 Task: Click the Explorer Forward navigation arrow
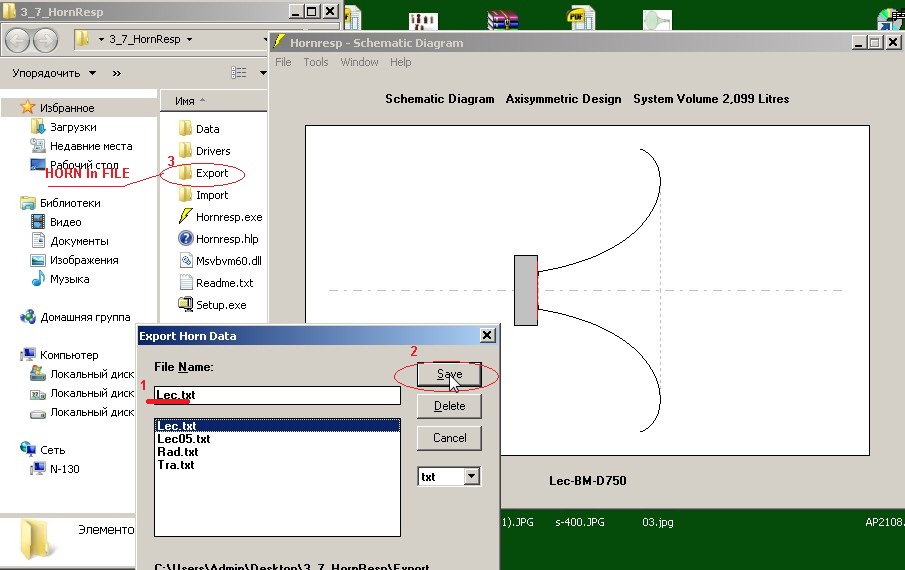[x=45, y=40]
